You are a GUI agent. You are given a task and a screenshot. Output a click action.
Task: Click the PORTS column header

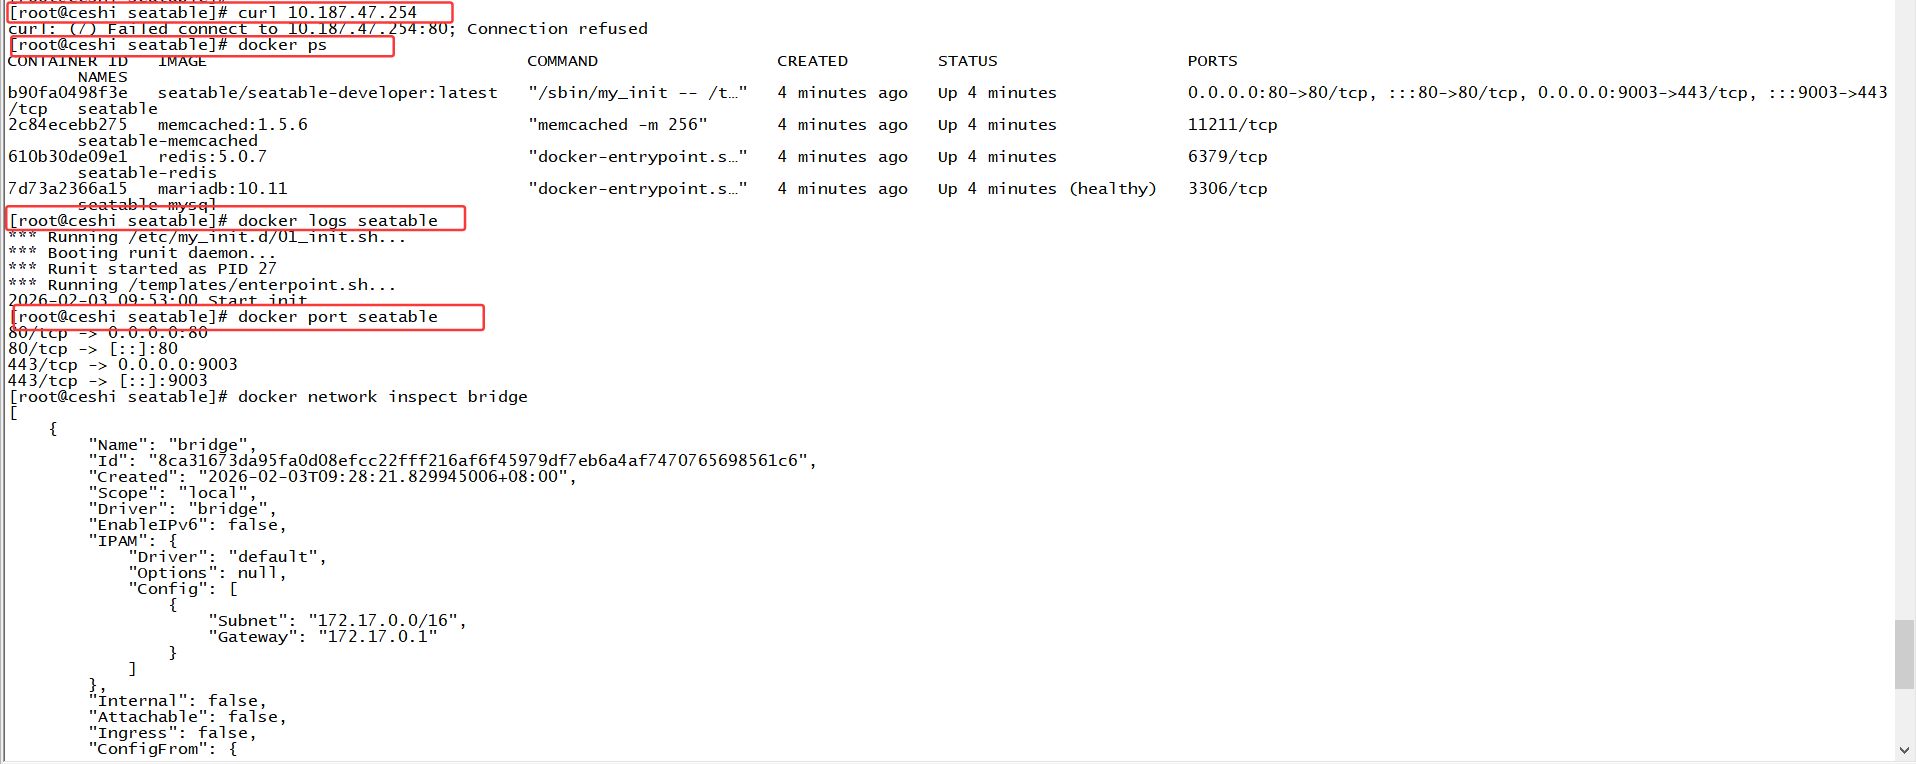tap(1212, 61)
